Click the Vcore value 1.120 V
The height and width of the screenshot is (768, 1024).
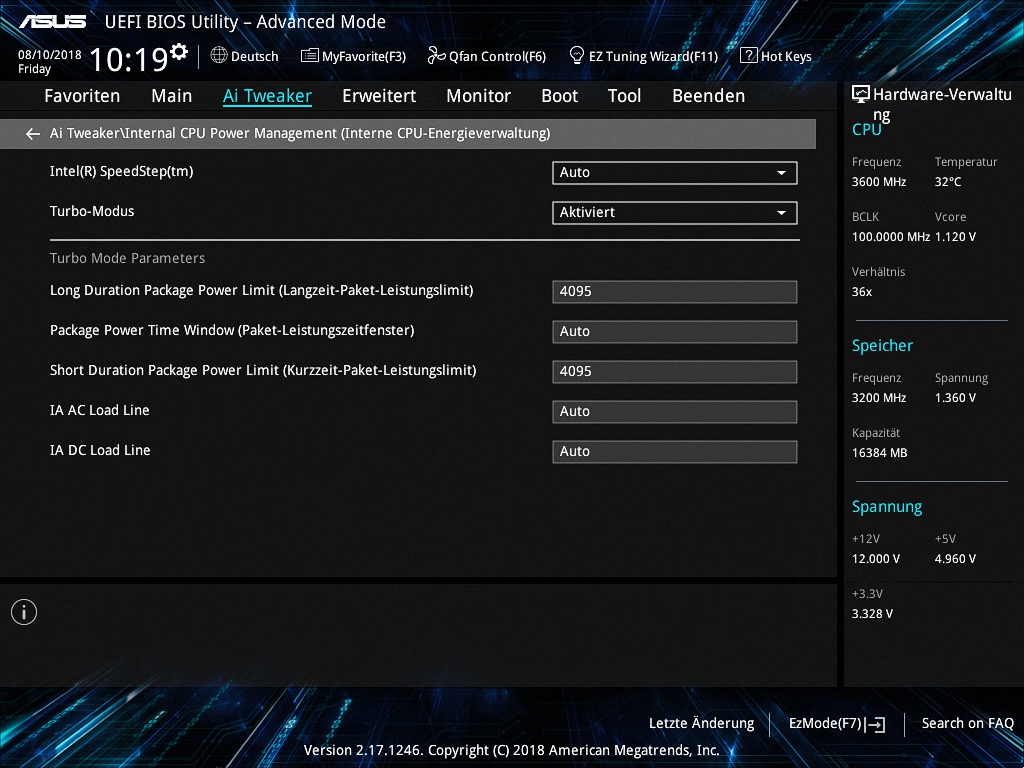pos(955,237)
